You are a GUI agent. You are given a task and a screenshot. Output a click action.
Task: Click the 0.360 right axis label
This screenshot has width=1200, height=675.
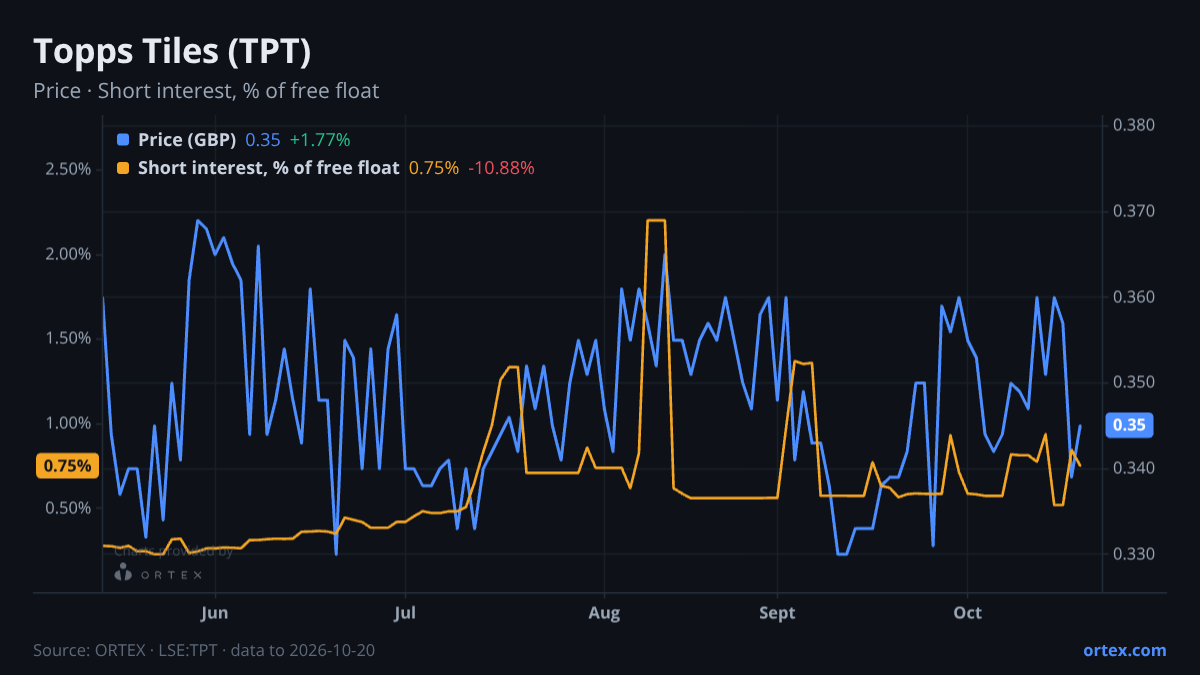click(x=1134, y=297)
